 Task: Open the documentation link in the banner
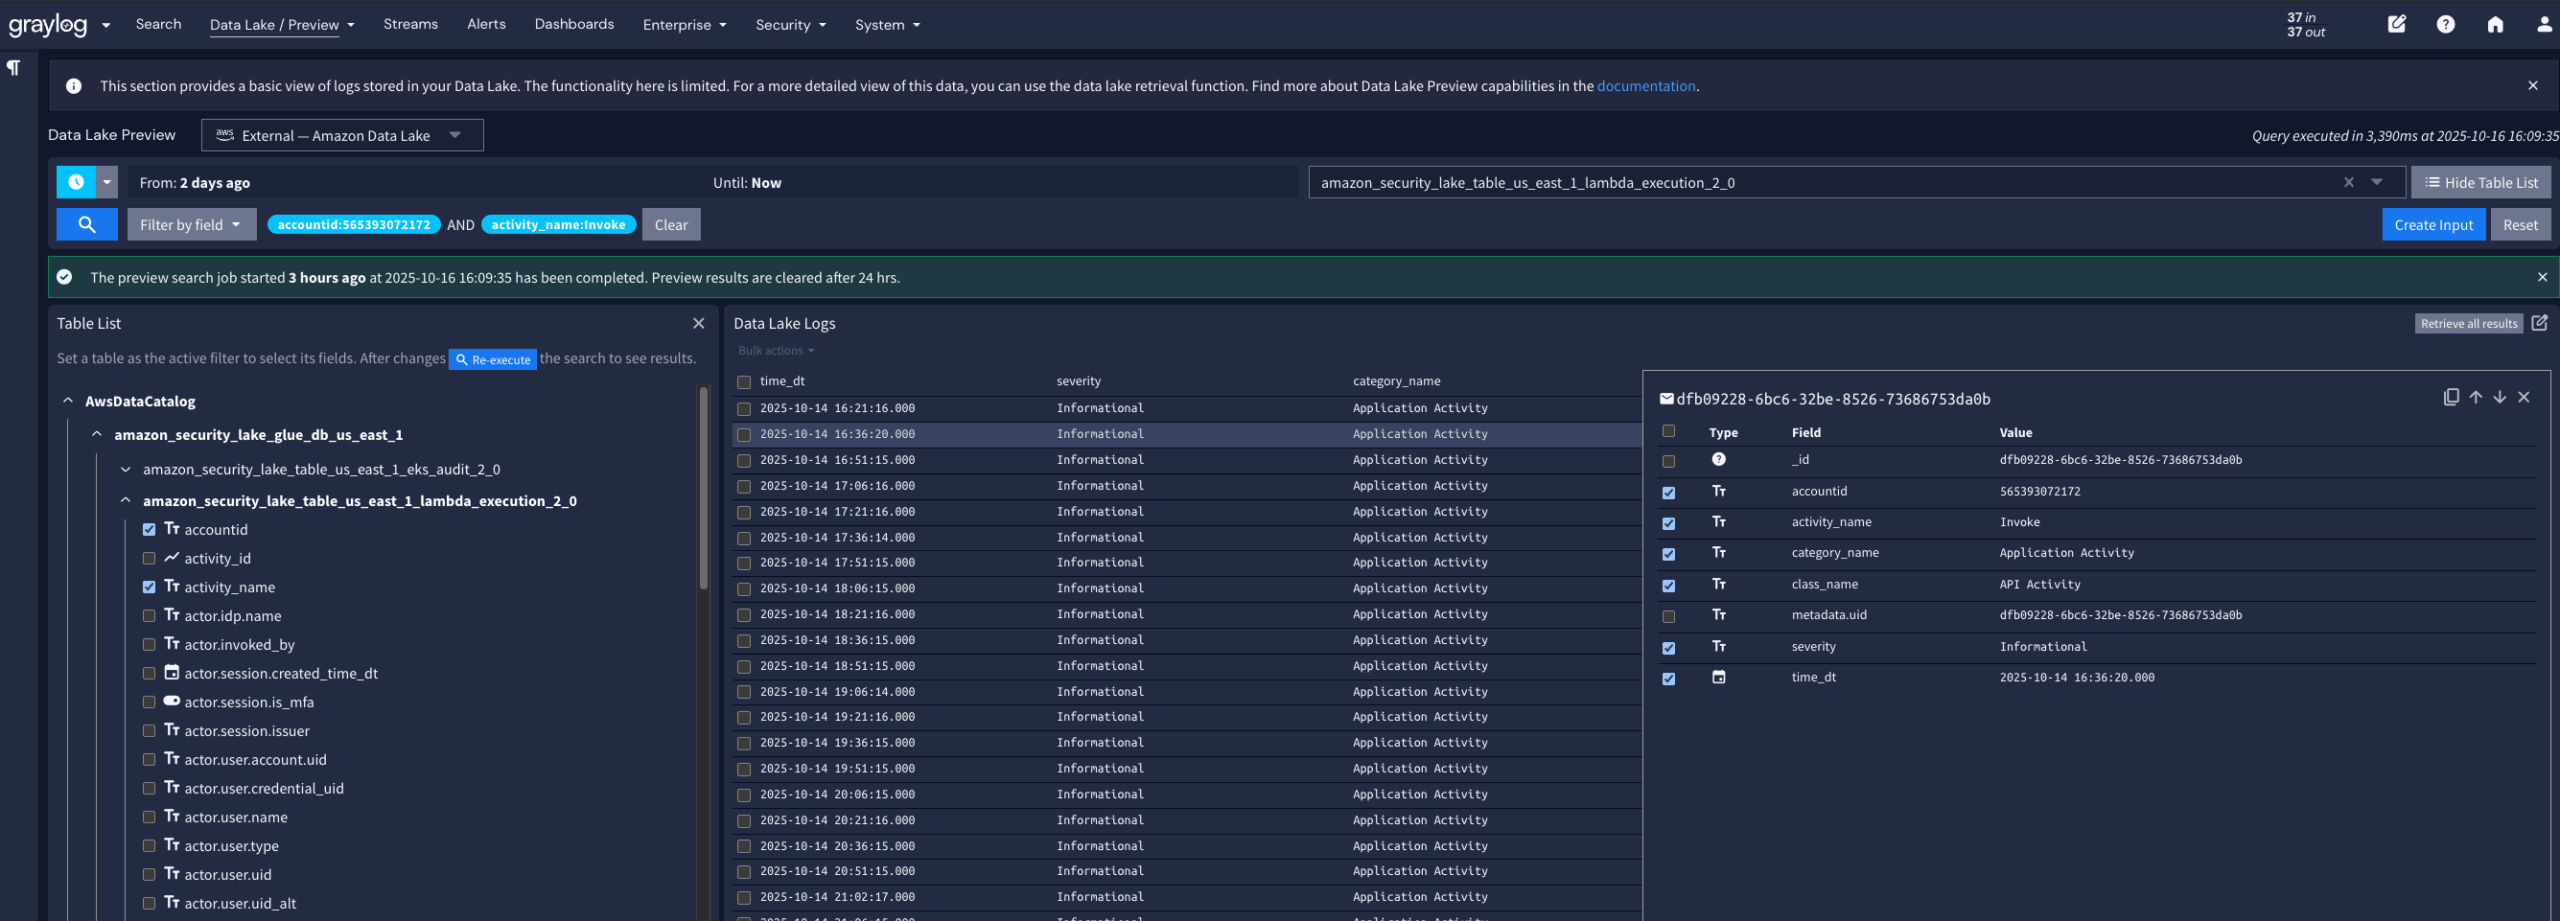[1646, 86]
